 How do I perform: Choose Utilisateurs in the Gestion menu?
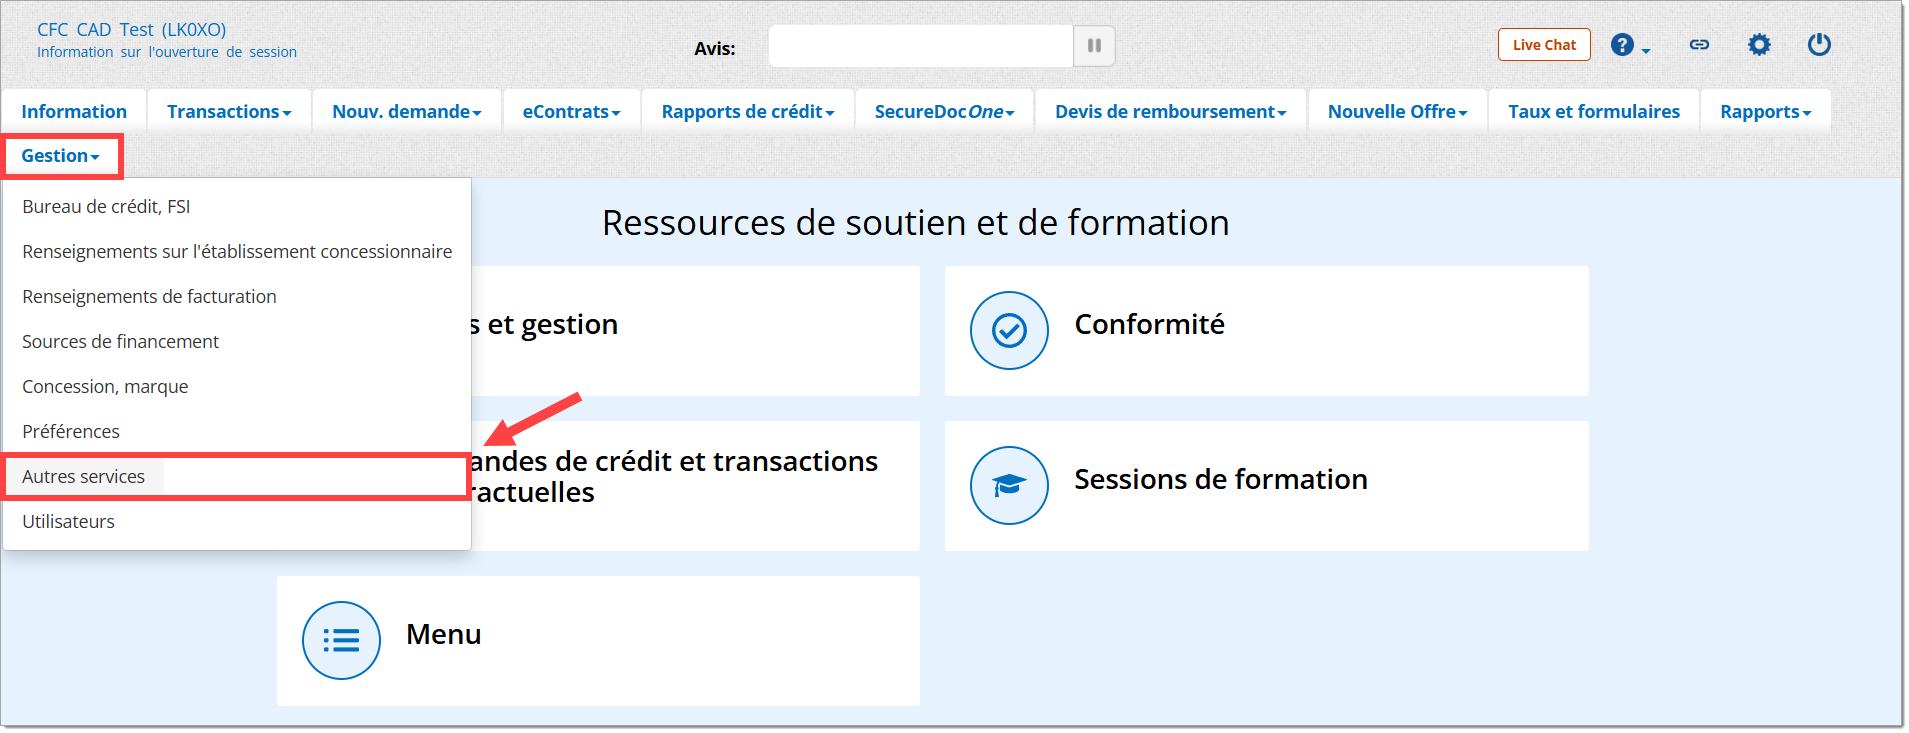coord(68,522)
